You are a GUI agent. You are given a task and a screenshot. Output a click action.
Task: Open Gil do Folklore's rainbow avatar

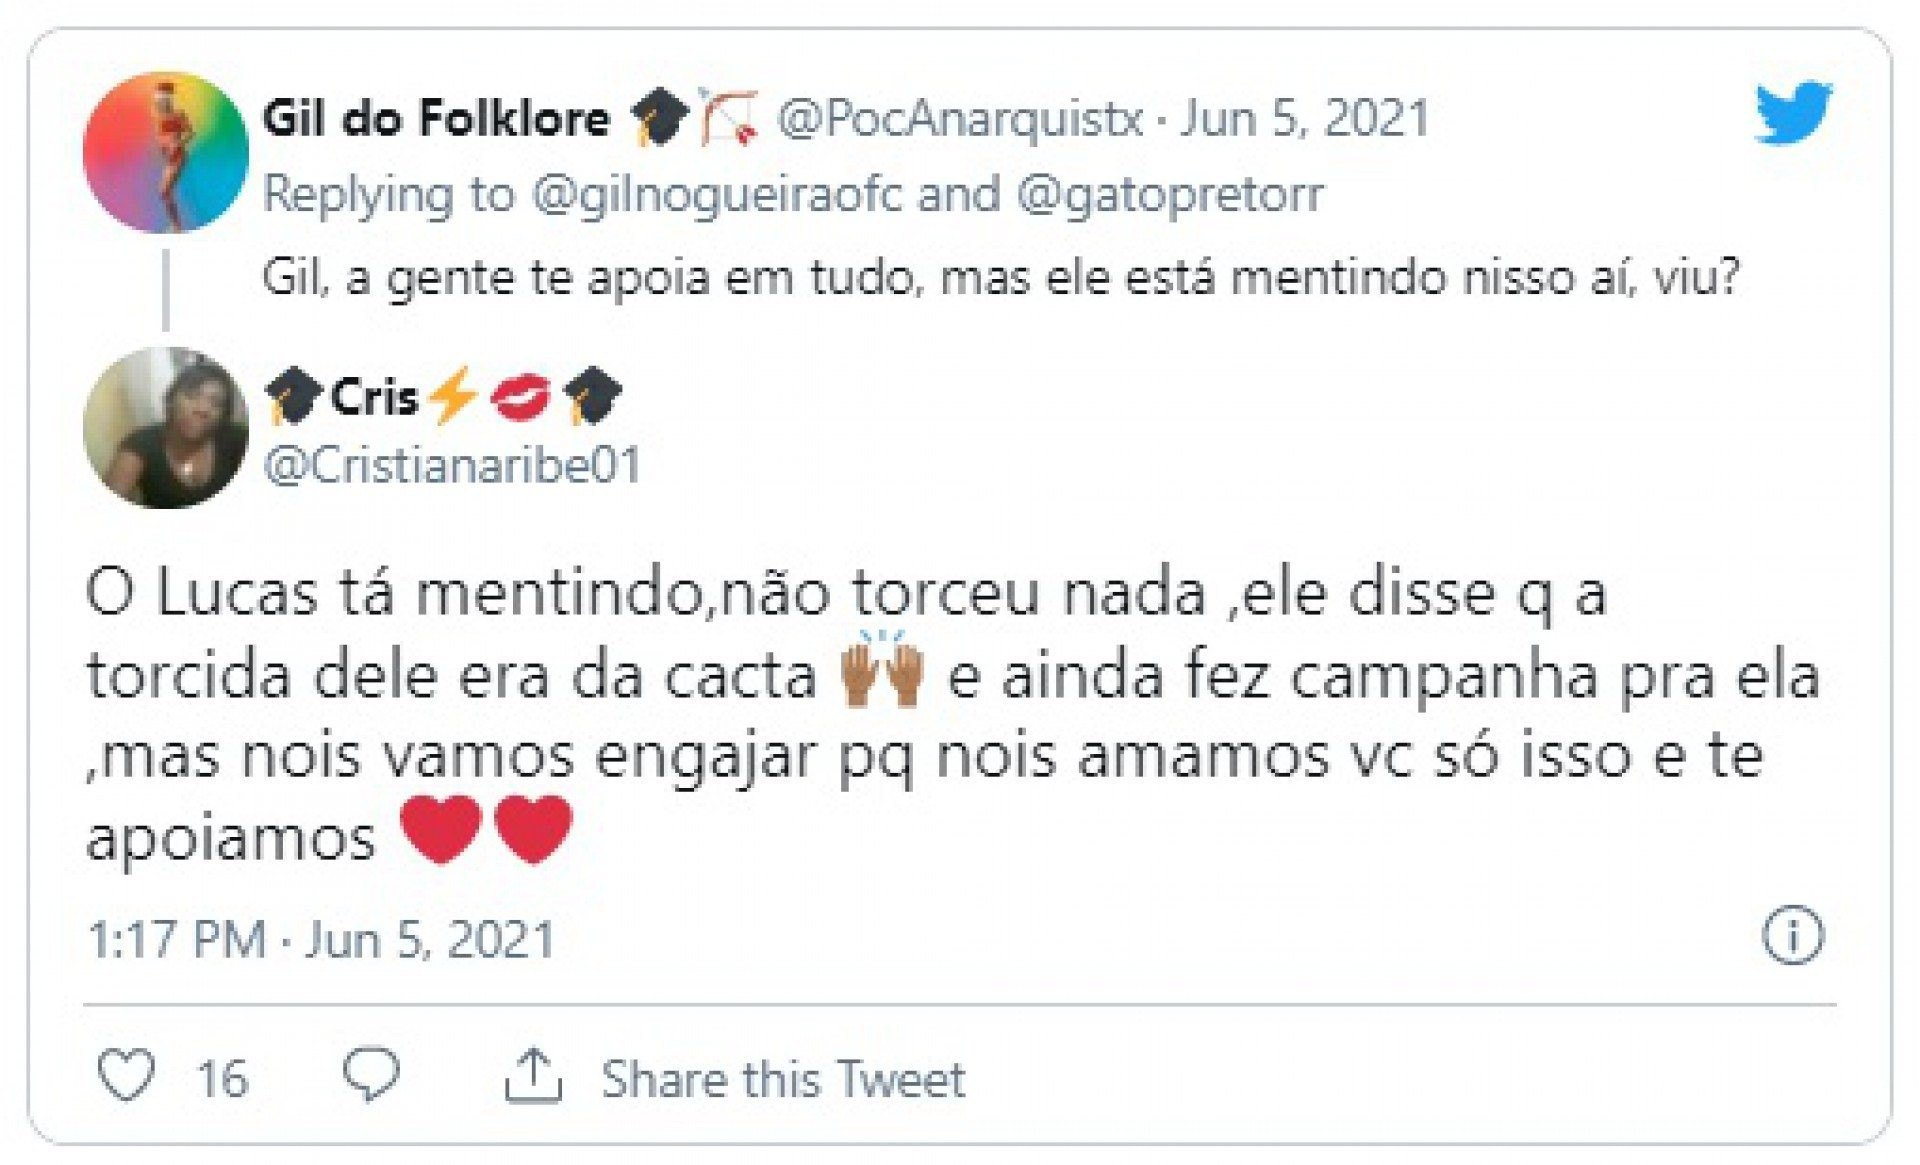[166, 152]
